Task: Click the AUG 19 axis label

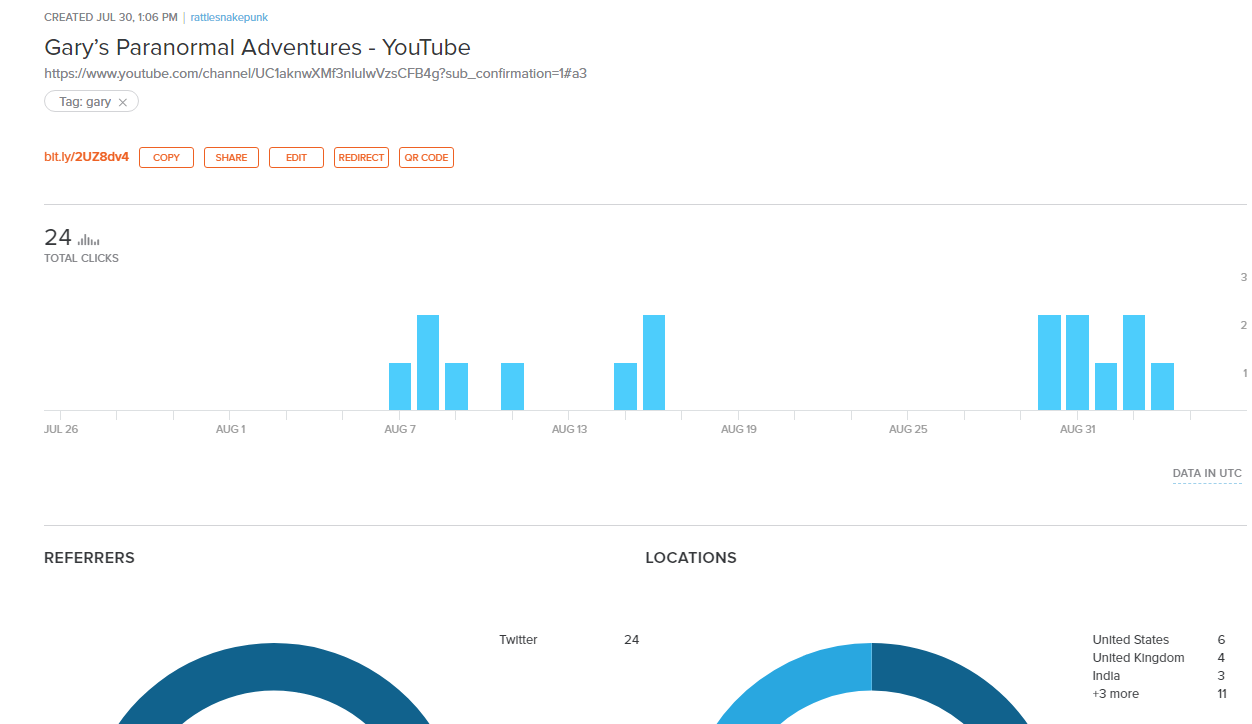Action: coord(738,429)
